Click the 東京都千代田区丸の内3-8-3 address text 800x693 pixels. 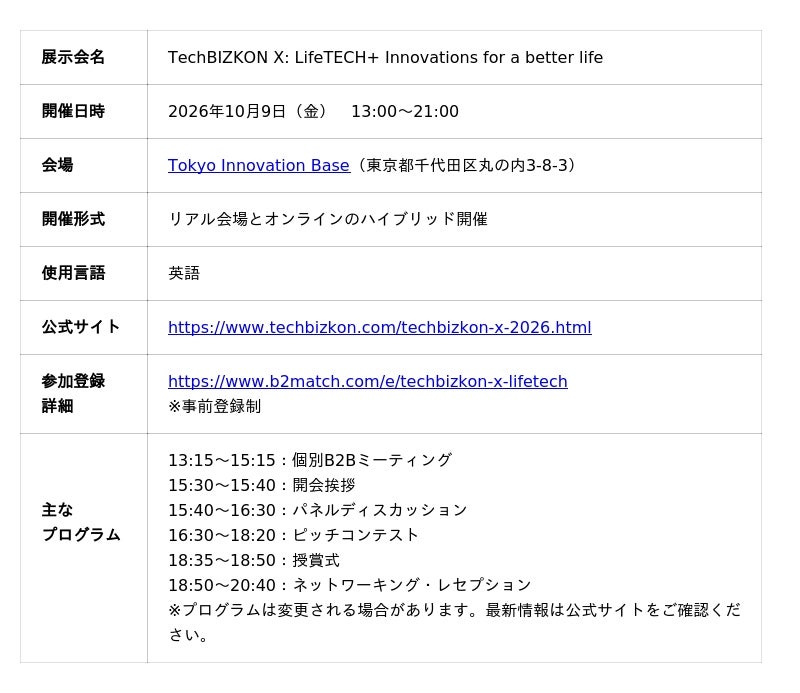pyautogui.click(x=467, y=165)
